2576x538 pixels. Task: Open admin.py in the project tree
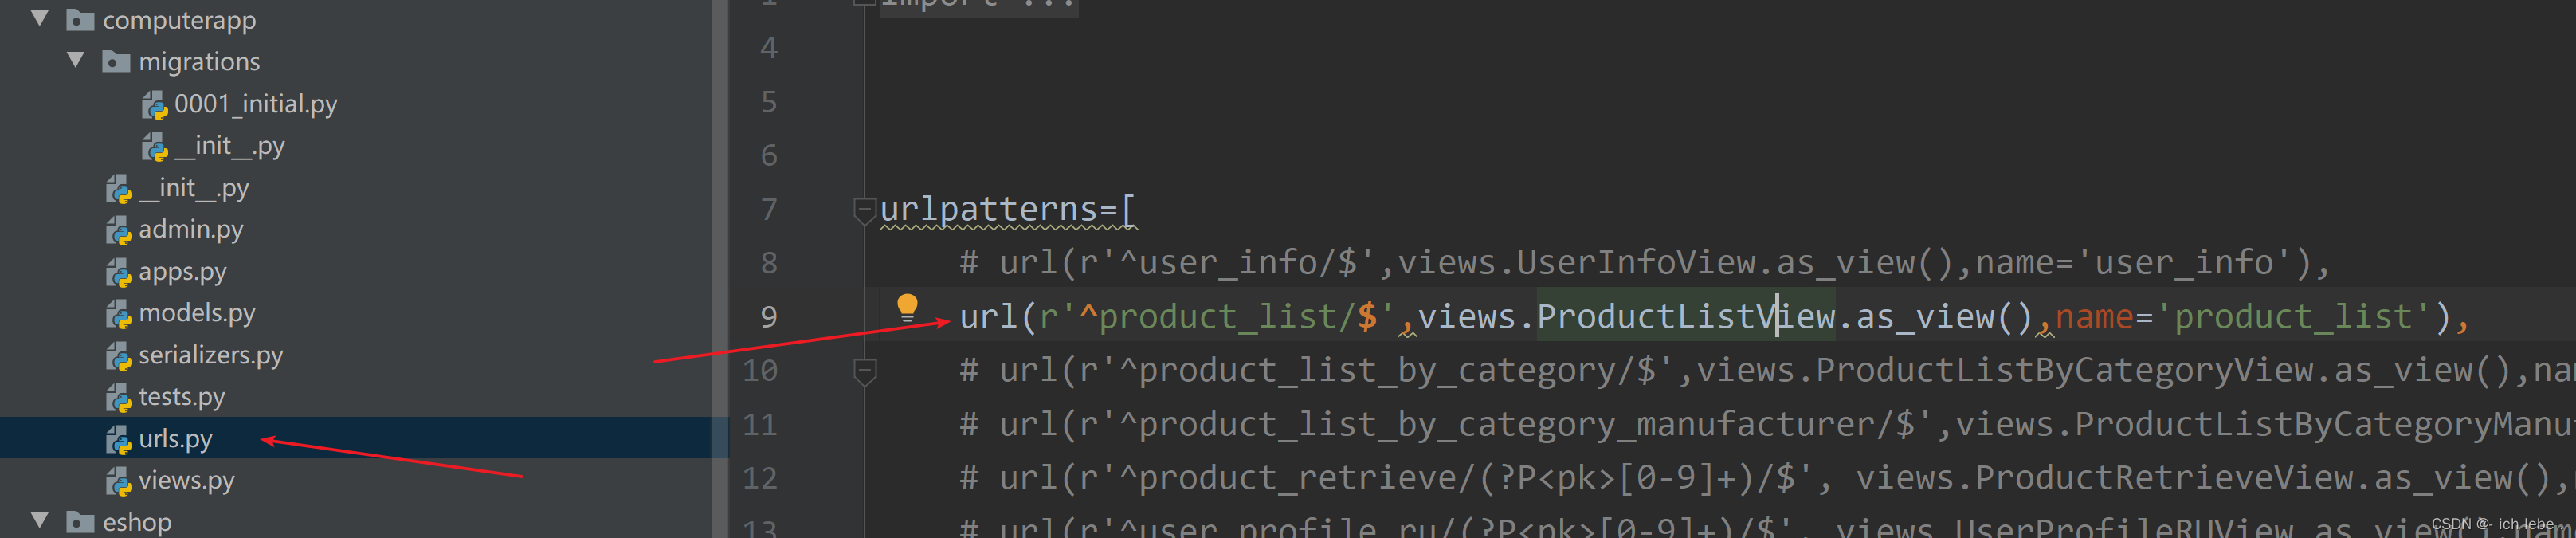[191, 229]
